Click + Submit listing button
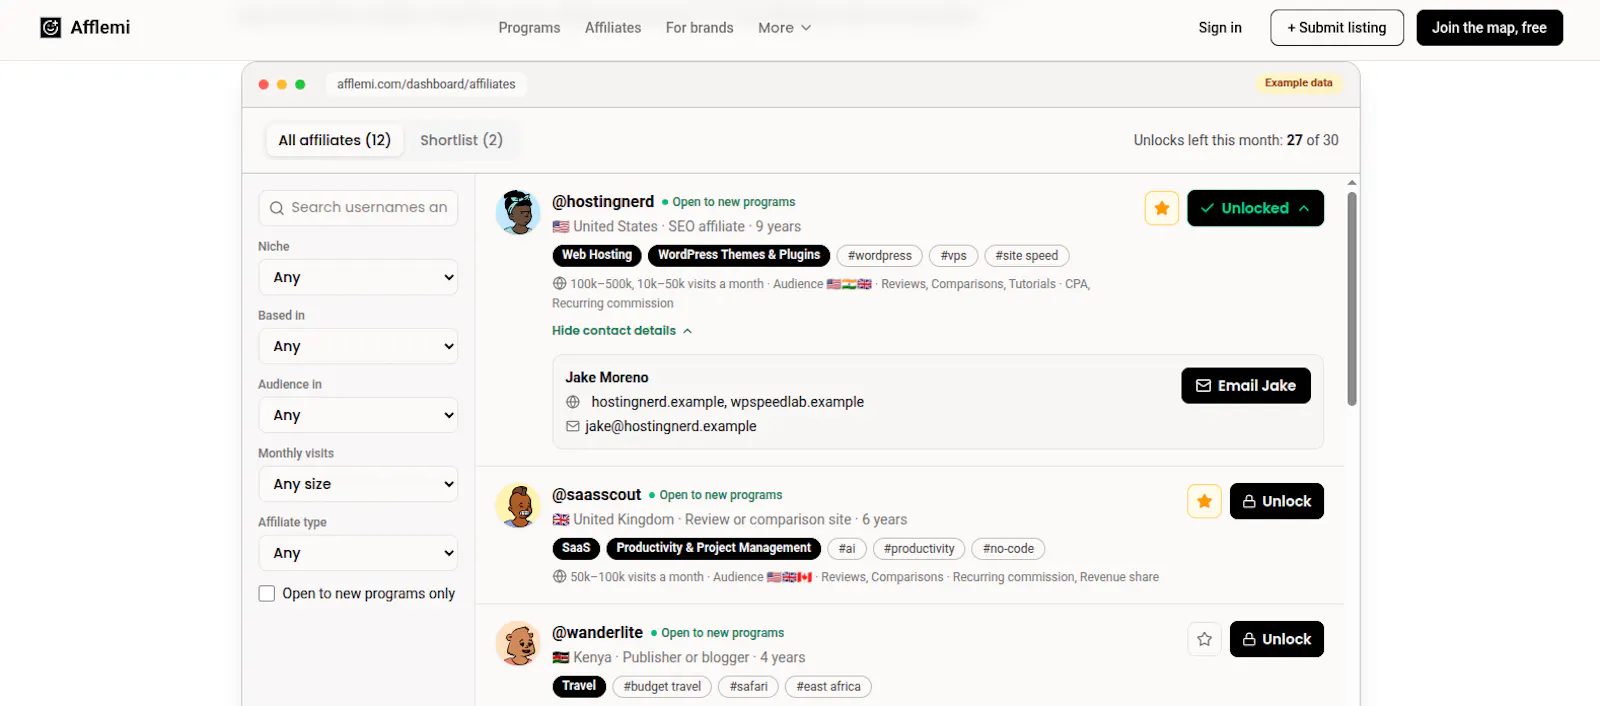Screen dimensions: 1600x706 pos(1337,28)
